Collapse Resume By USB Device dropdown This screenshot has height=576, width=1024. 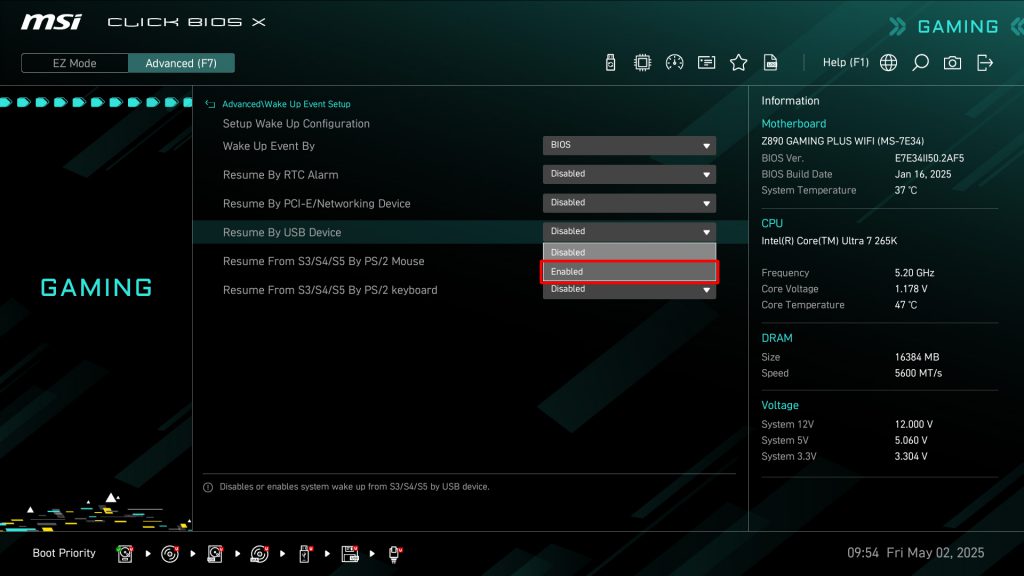coord(629,231)
